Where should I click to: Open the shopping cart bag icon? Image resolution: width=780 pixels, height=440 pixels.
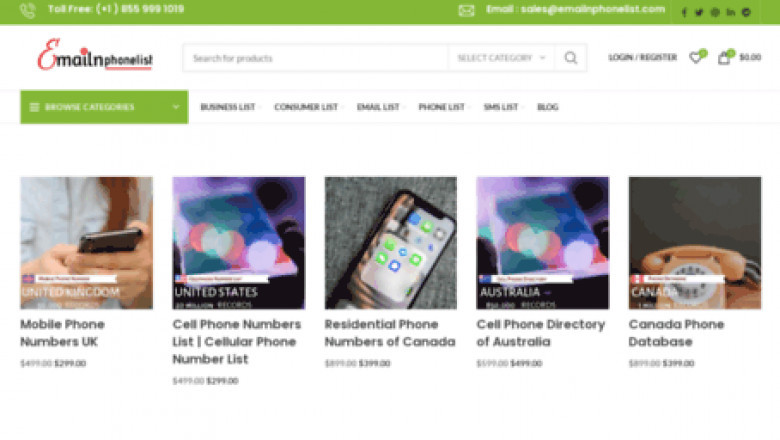[725, 57]
